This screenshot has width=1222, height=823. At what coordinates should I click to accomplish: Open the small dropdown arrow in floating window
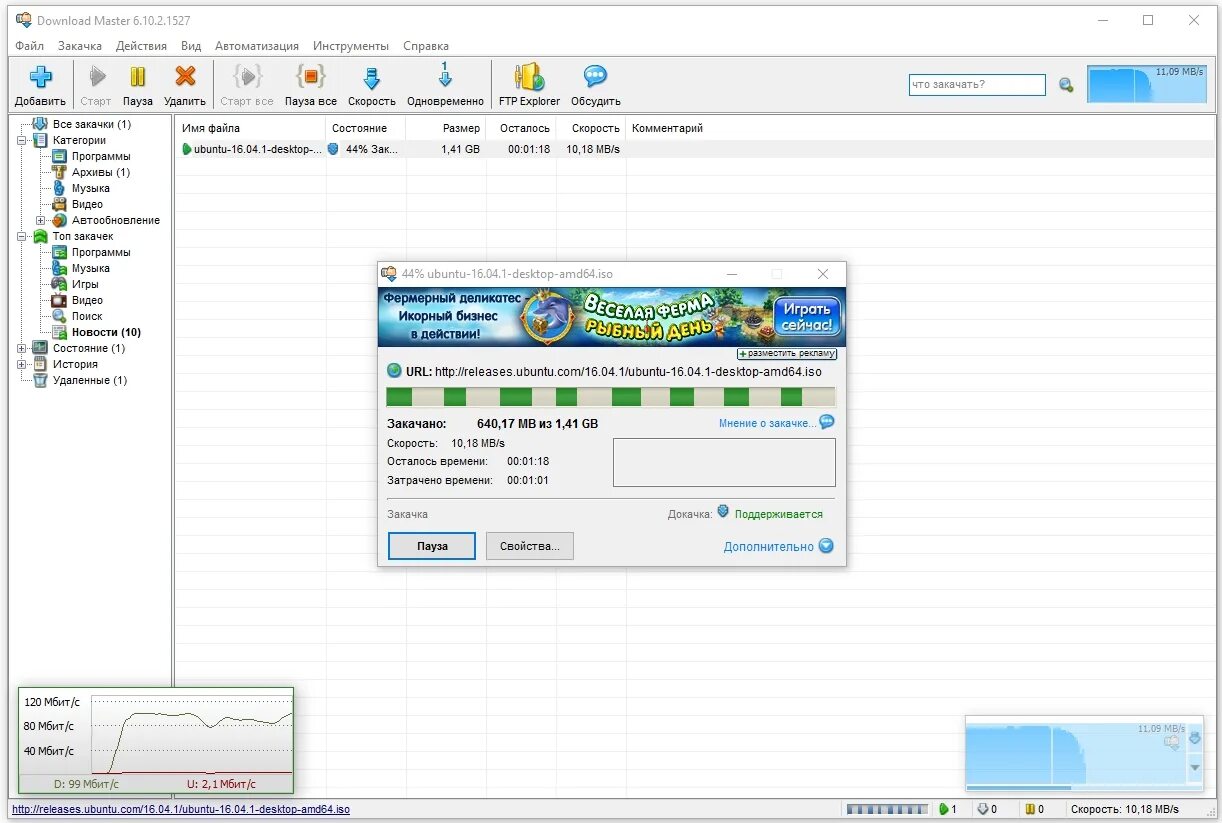pyautogui.click(x=1194, y=768)
